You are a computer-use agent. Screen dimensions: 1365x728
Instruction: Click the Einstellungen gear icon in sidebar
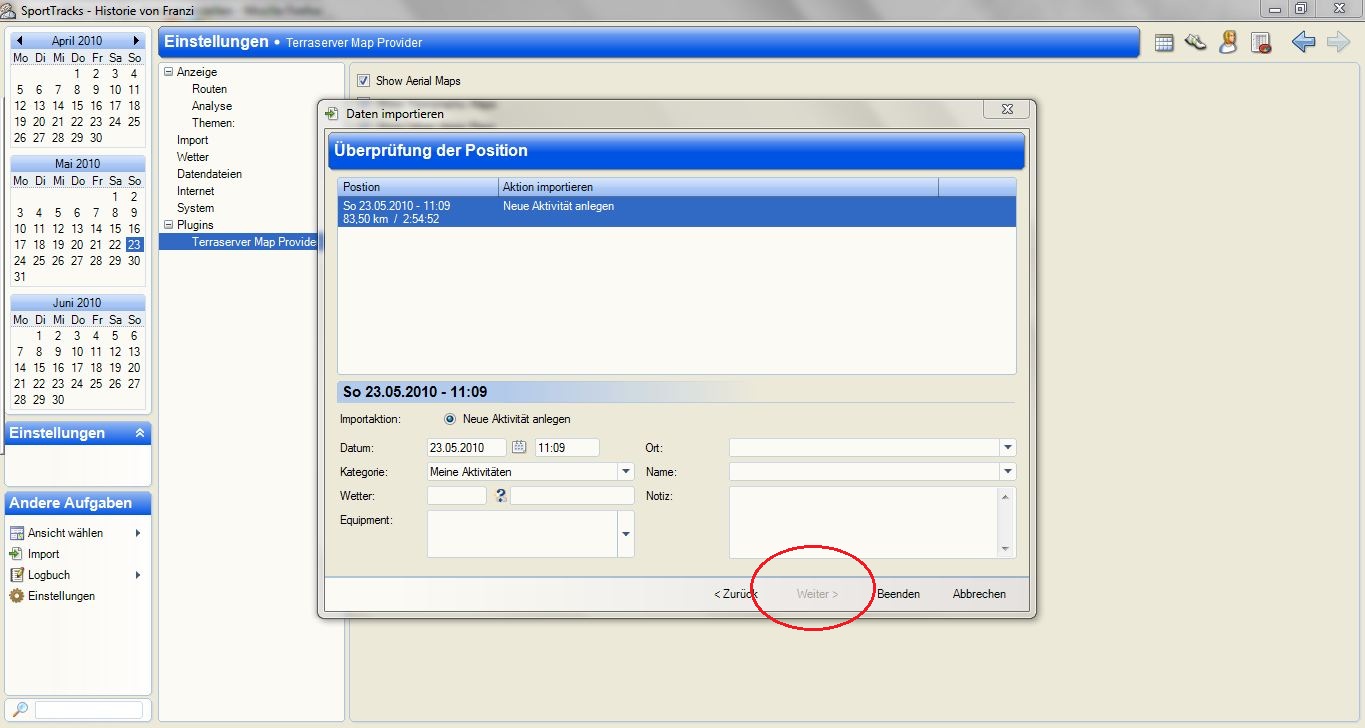pos(16,596)
